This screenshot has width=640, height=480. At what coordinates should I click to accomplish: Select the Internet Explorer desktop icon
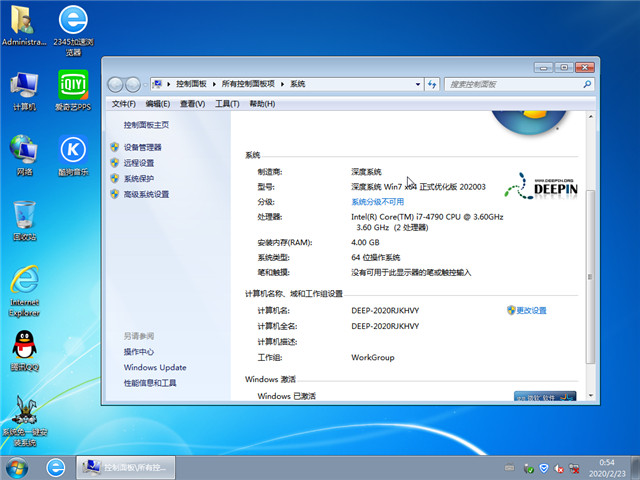point(24,291)
